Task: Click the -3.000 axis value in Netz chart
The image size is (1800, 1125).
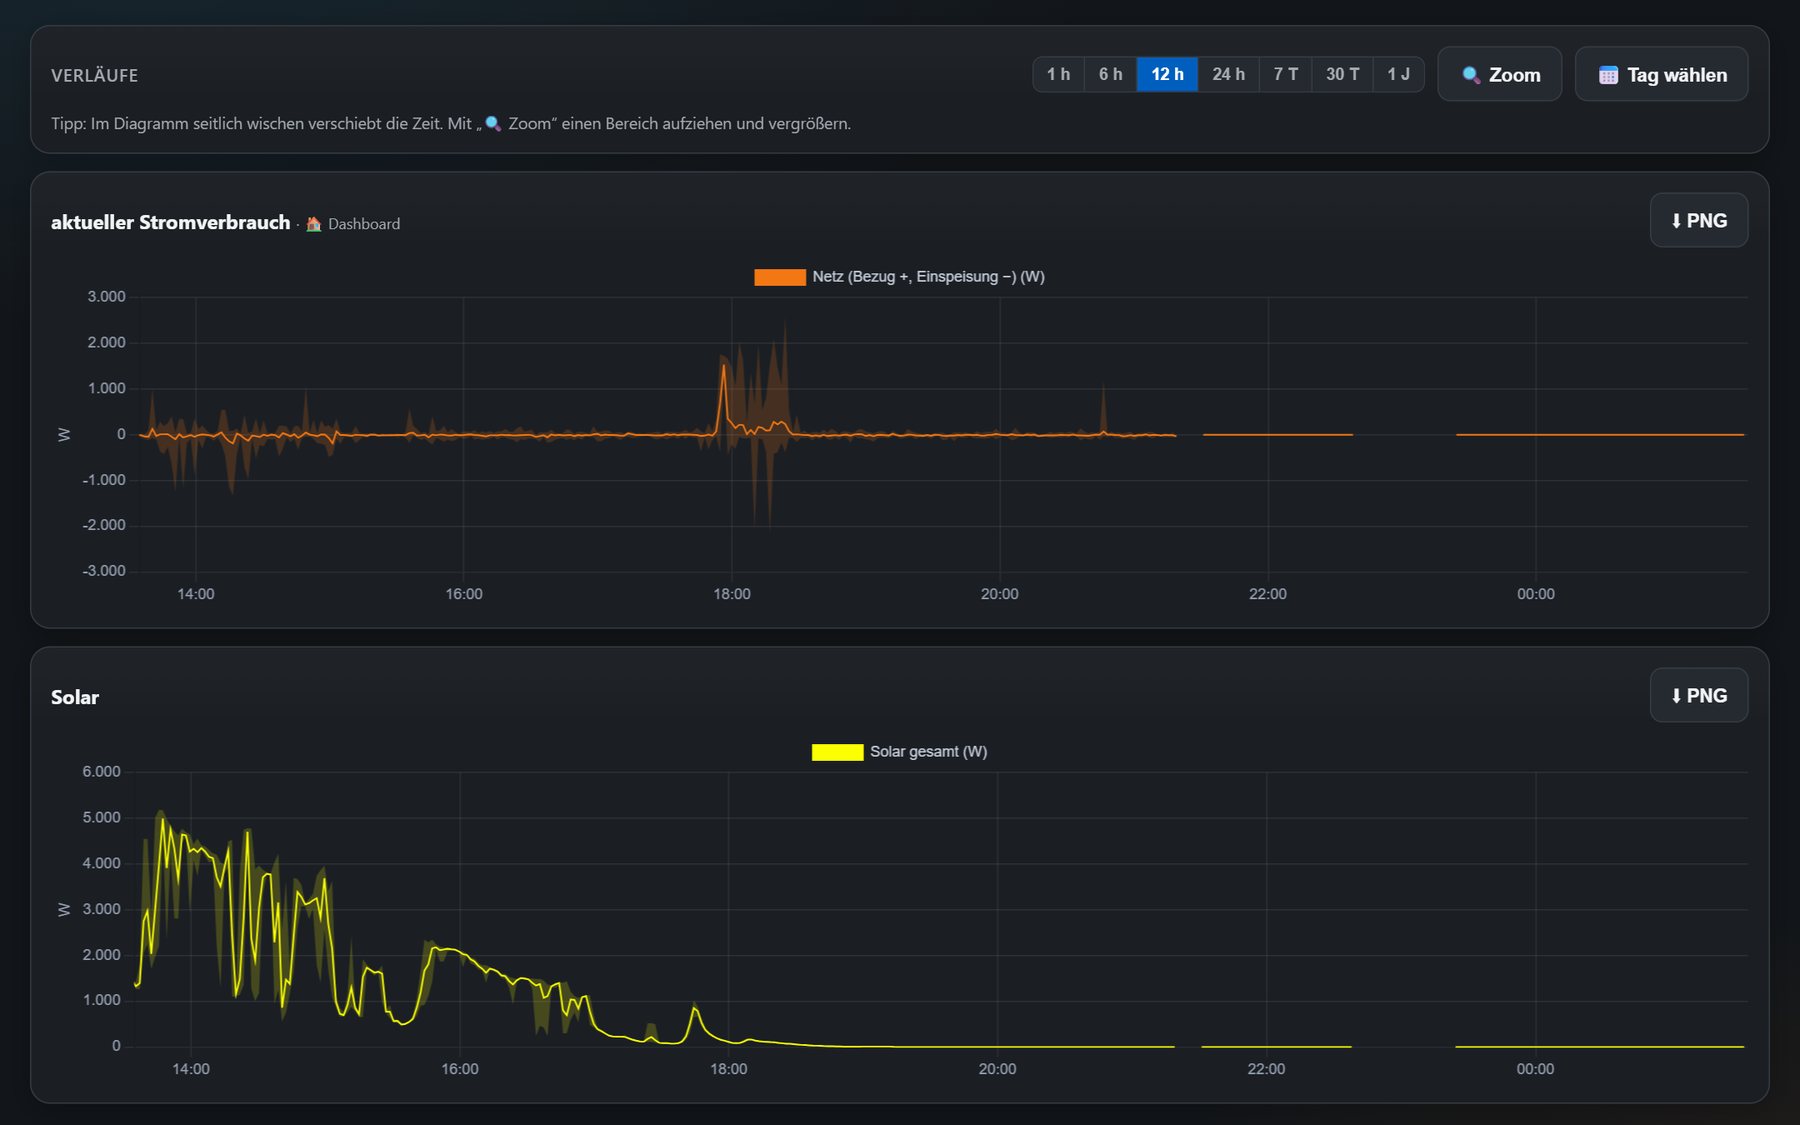Action: 104,571
